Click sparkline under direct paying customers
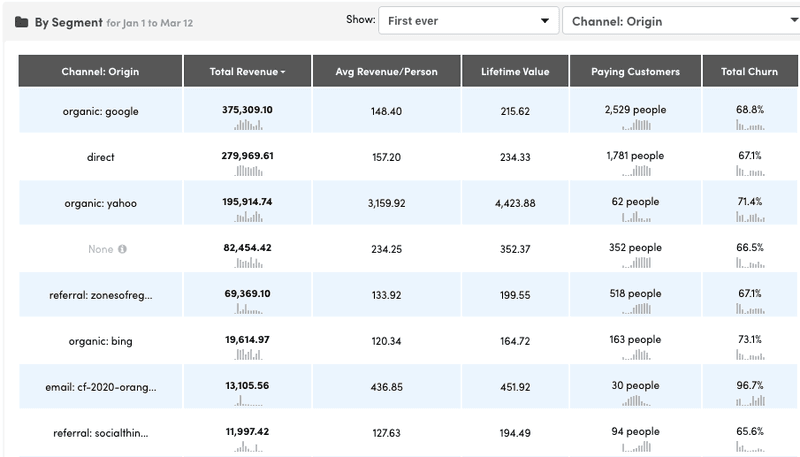 tap(635, 171)
